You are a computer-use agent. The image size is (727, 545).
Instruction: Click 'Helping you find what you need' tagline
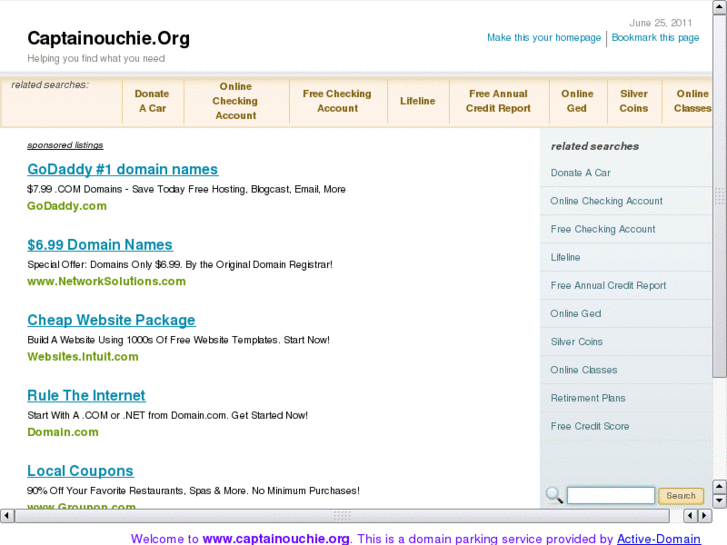pos(96,58)
